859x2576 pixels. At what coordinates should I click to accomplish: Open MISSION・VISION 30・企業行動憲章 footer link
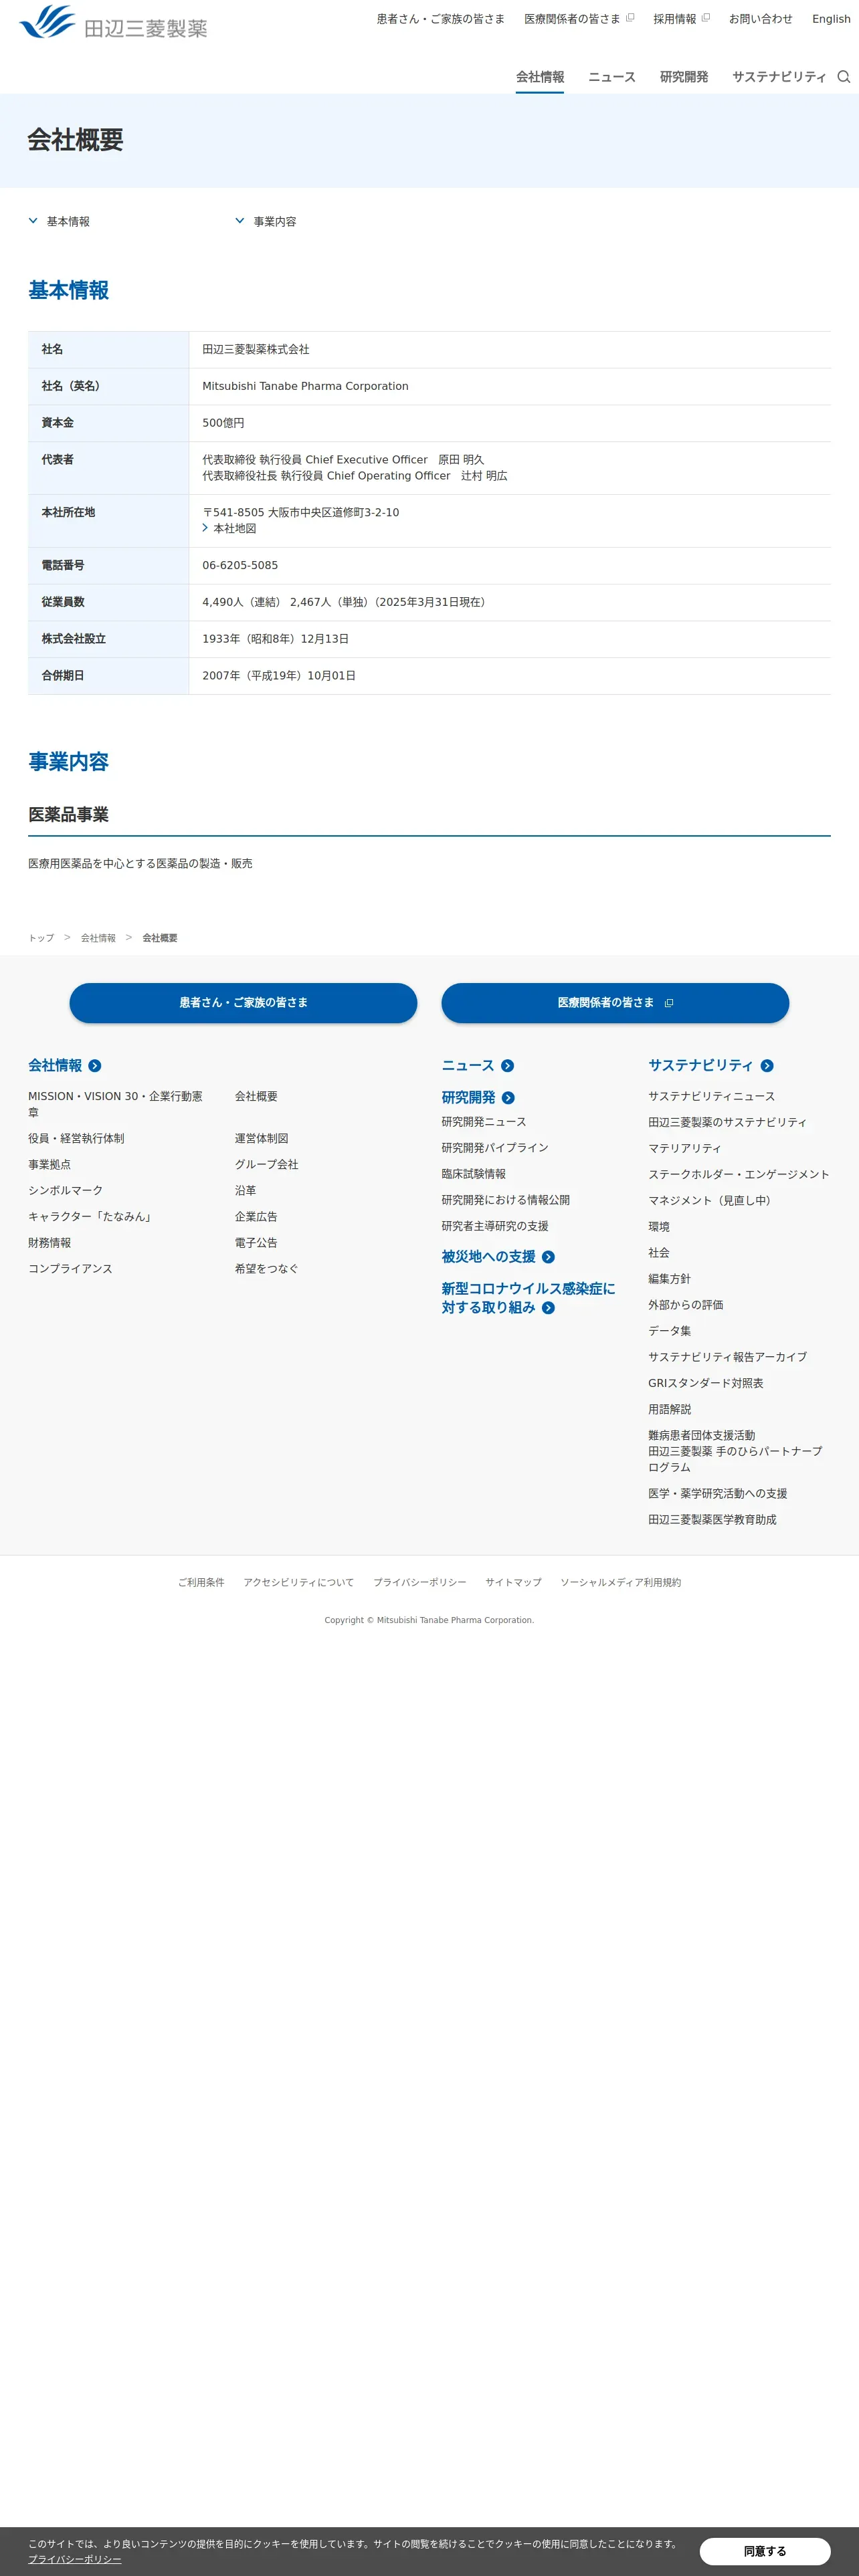pyautogui.click(x=115, y=1104)
